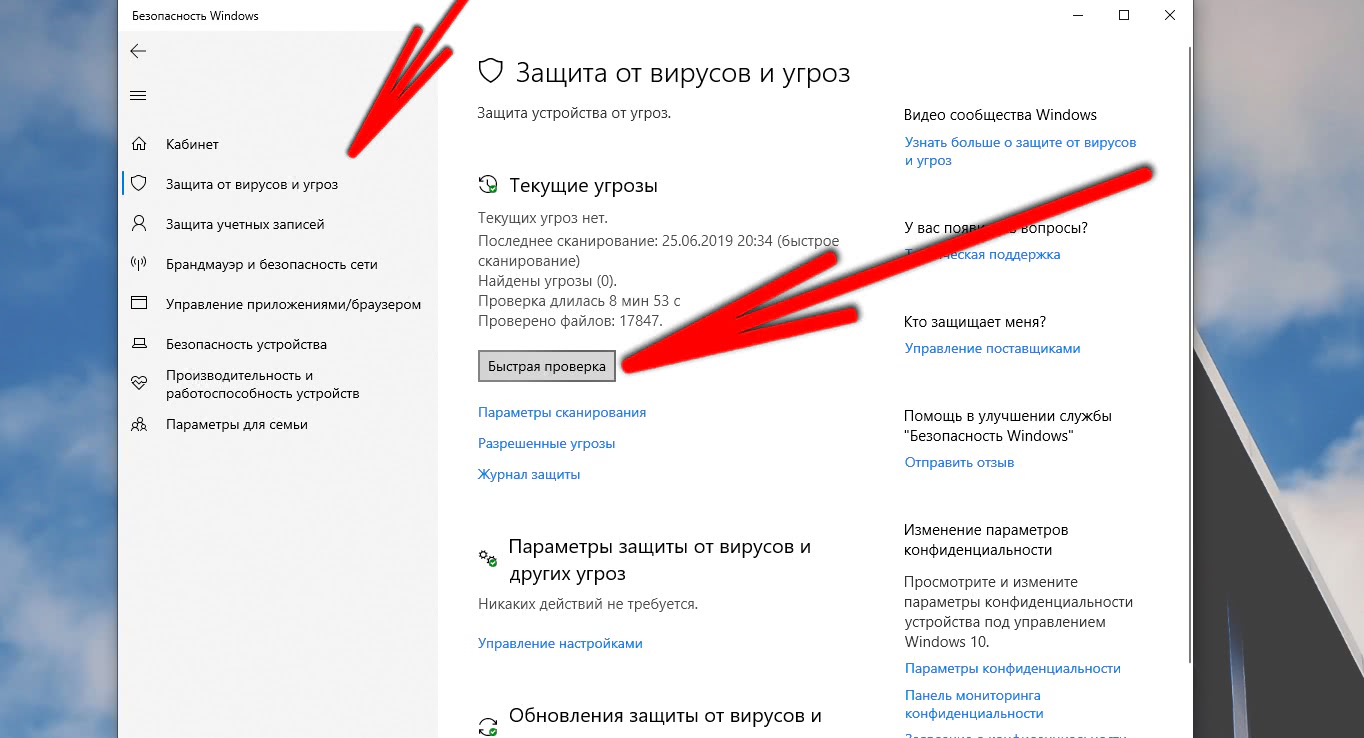Click Управление настройками link

pos(560,643)
